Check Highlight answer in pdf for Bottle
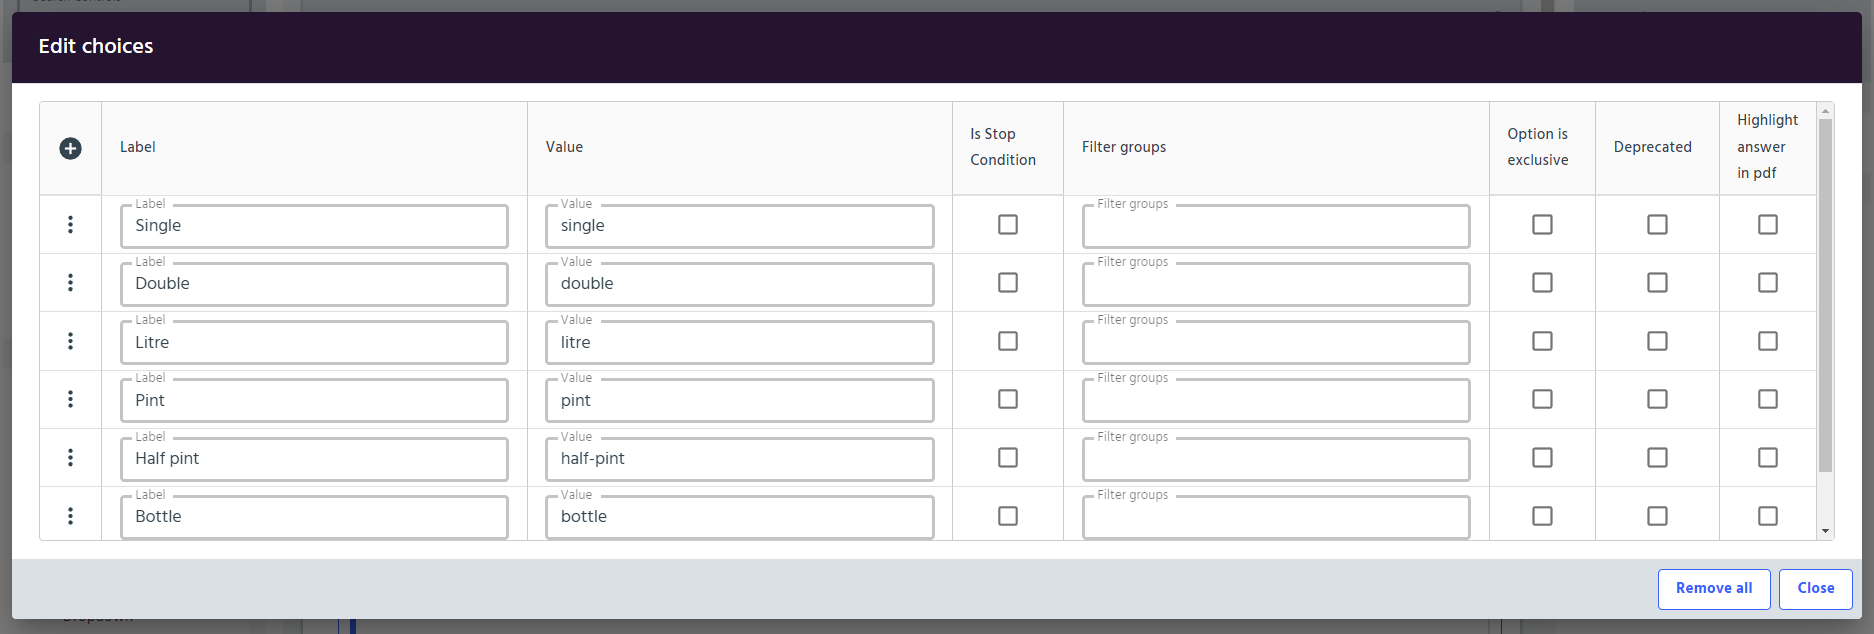 tap(1768, 516)
